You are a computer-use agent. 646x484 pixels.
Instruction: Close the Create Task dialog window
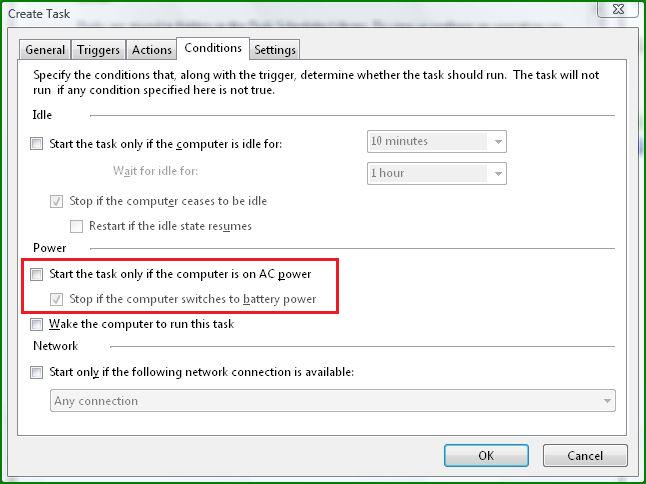tap(618, 9)
